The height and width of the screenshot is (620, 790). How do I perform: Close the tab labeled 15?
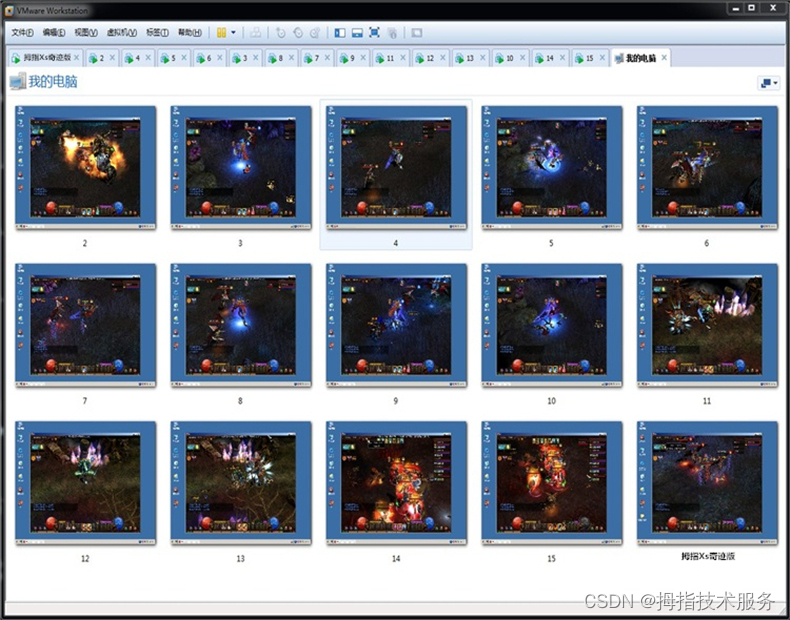coord(602,58)
